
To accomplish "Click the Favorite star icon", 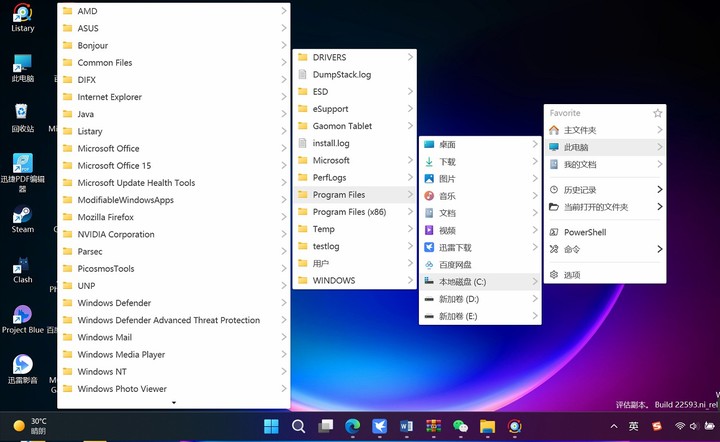I will click(657, 113).
